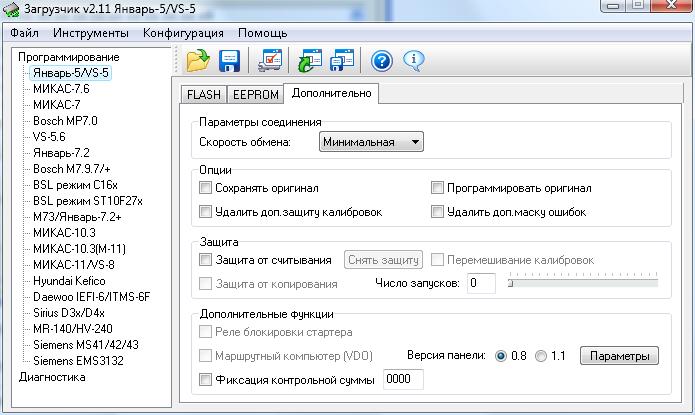Viewport: 695px width, 415px height.
Task: Click the Число запусков input field
Action: pyautogui.click(x=481, y=283)
